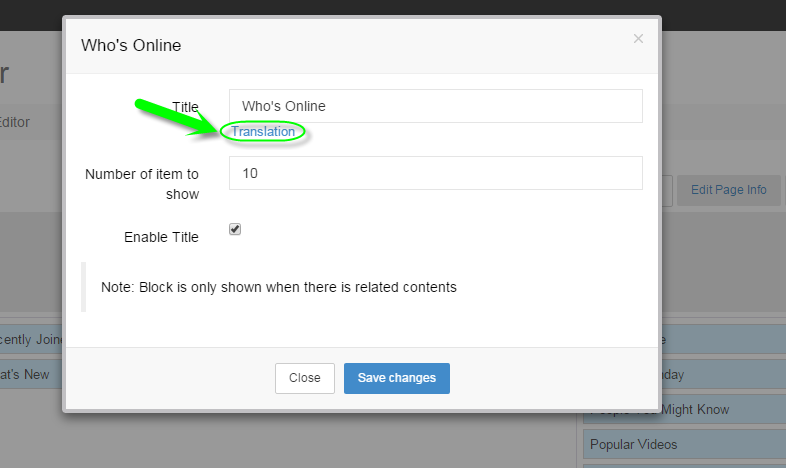
Task: Click the Save changes button
Action: click(396, 378)
